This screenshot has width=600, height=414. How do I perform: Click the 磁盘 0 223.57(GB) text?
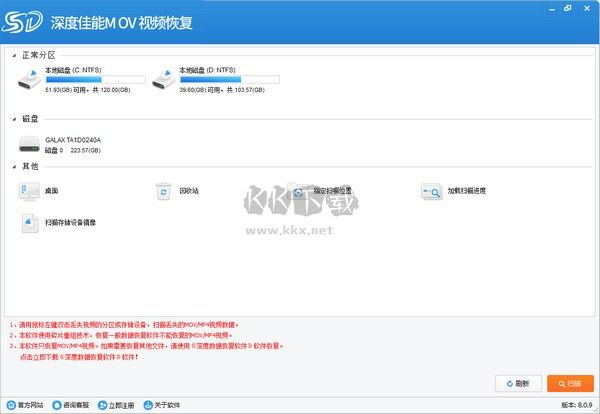coord(73,150)
